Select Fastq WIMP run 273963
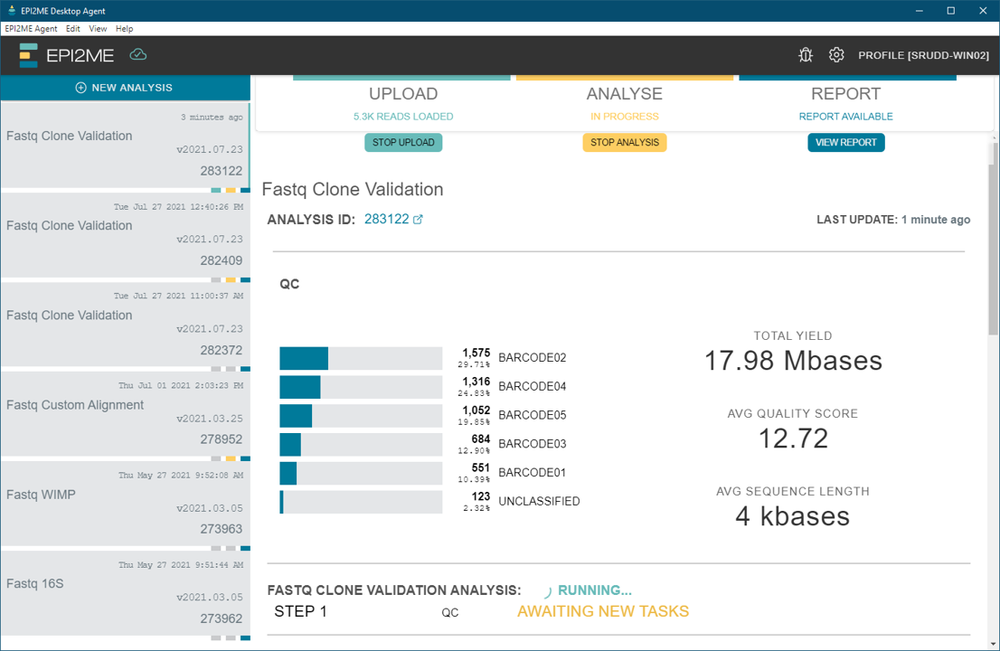 tap(125, 504)
